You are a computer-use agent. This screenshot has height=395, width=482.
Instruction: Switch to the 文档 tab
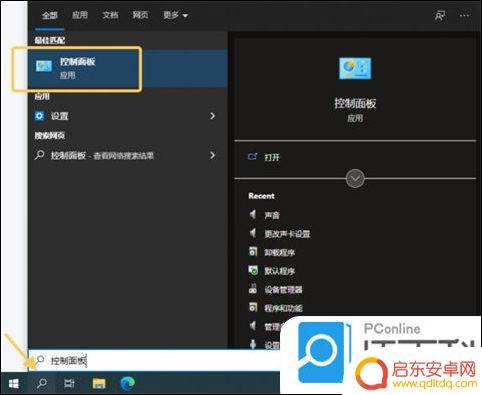tap(110, 15)
